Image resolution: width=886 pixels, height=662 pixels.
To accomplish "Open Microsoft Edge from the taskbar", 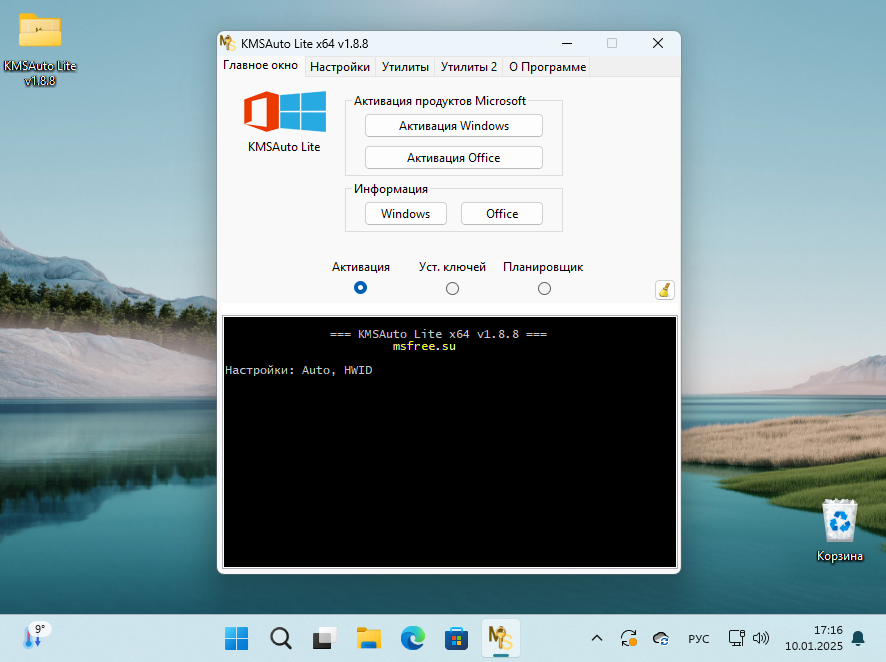I will click(413, 638).
